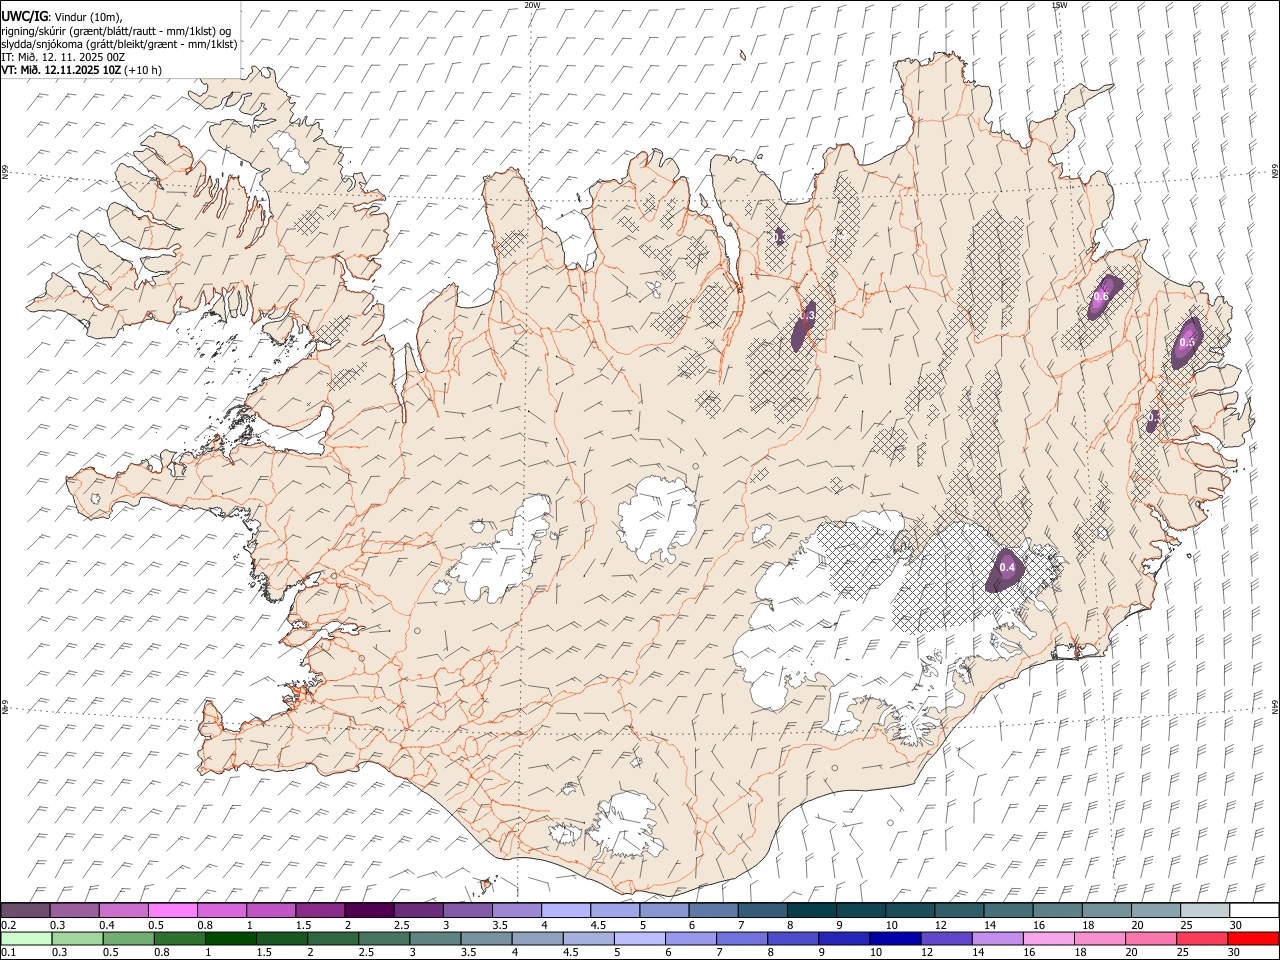Pick the bright pink swatch after 0.5 in upper legend
The height and width of the screenshot is (960, 1280).
pyautogui.click(x=172, y=911)
